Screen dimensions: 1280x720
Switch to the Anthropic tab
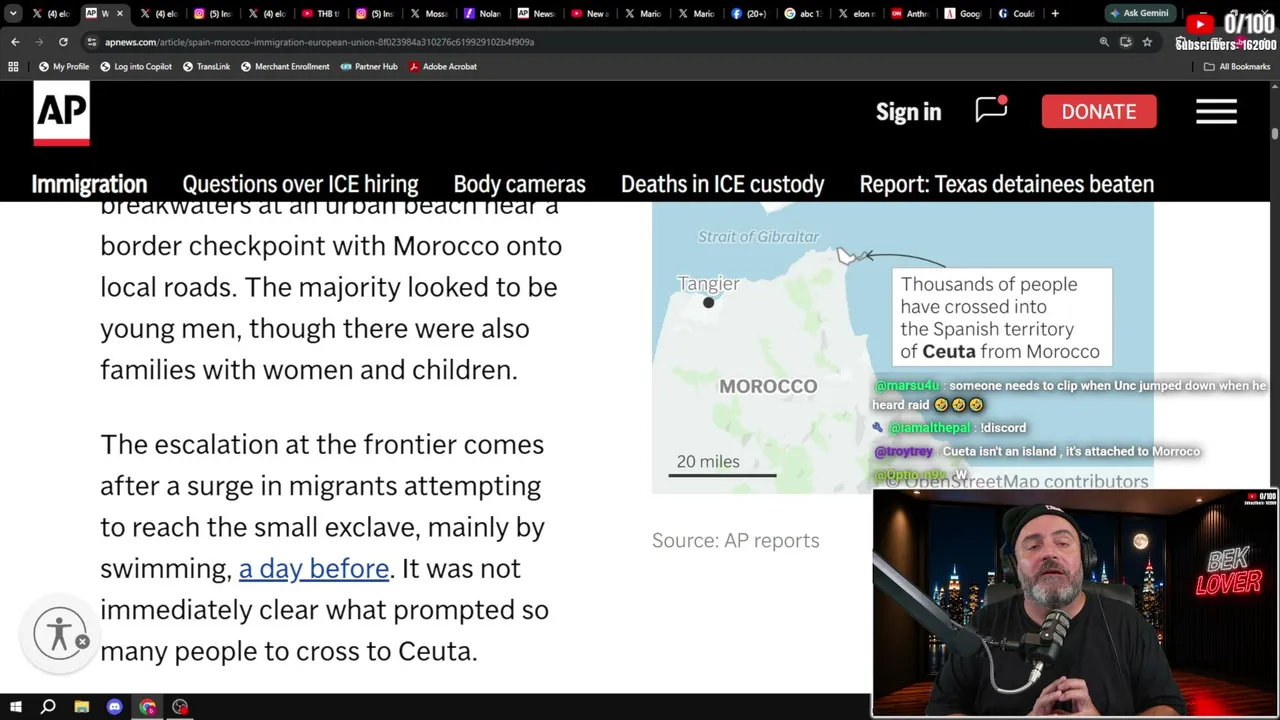(913, 14)
